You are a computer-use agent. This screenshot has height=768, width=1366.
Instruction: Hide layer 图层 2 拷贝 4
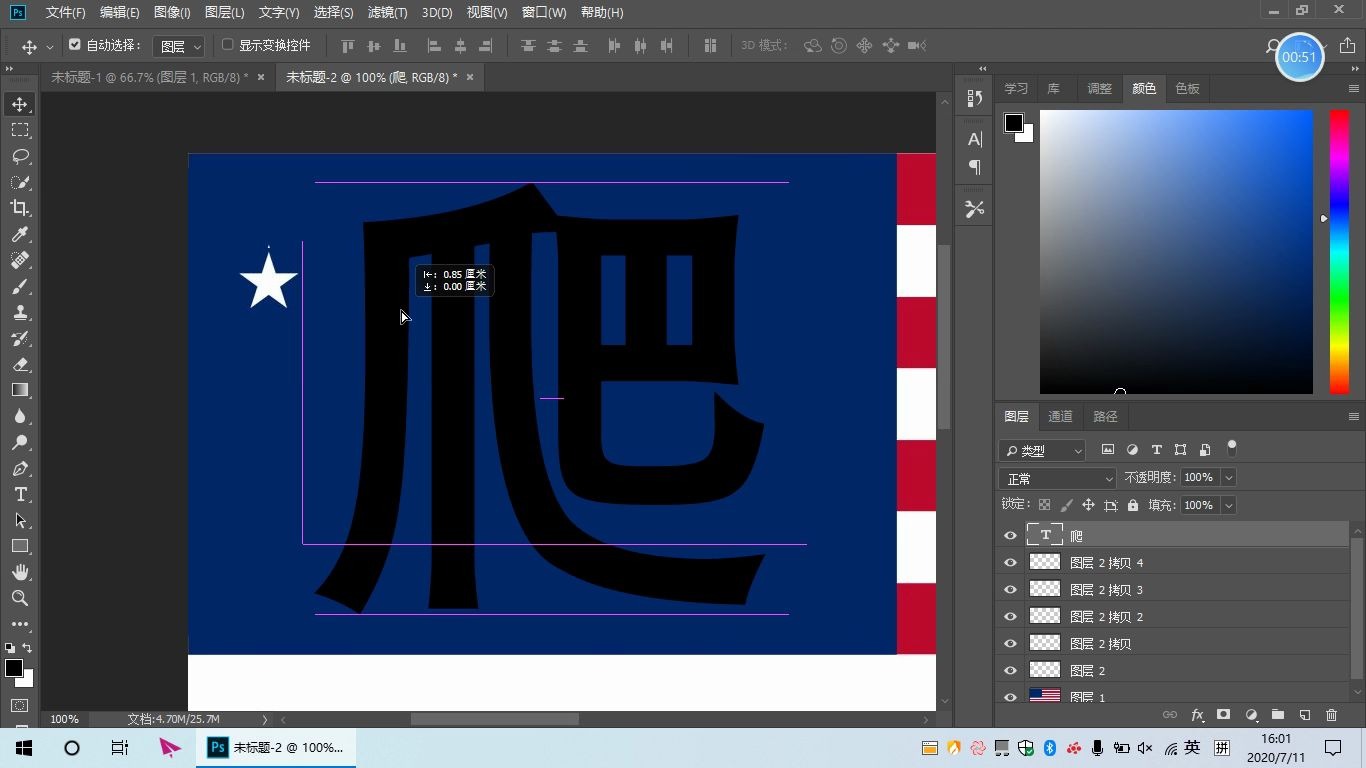[1010, 562]
